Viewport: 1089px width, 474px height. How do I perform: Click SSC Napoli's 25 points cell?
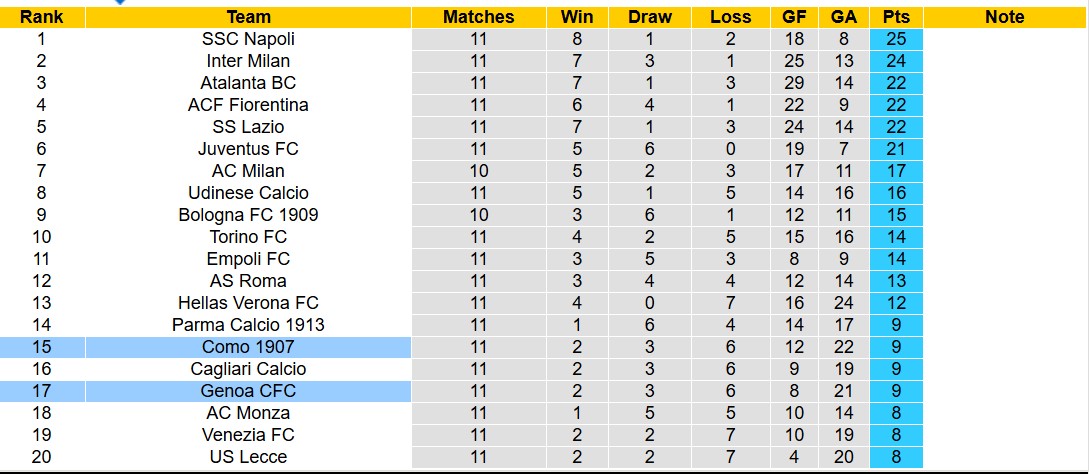[x=896, y=39]
